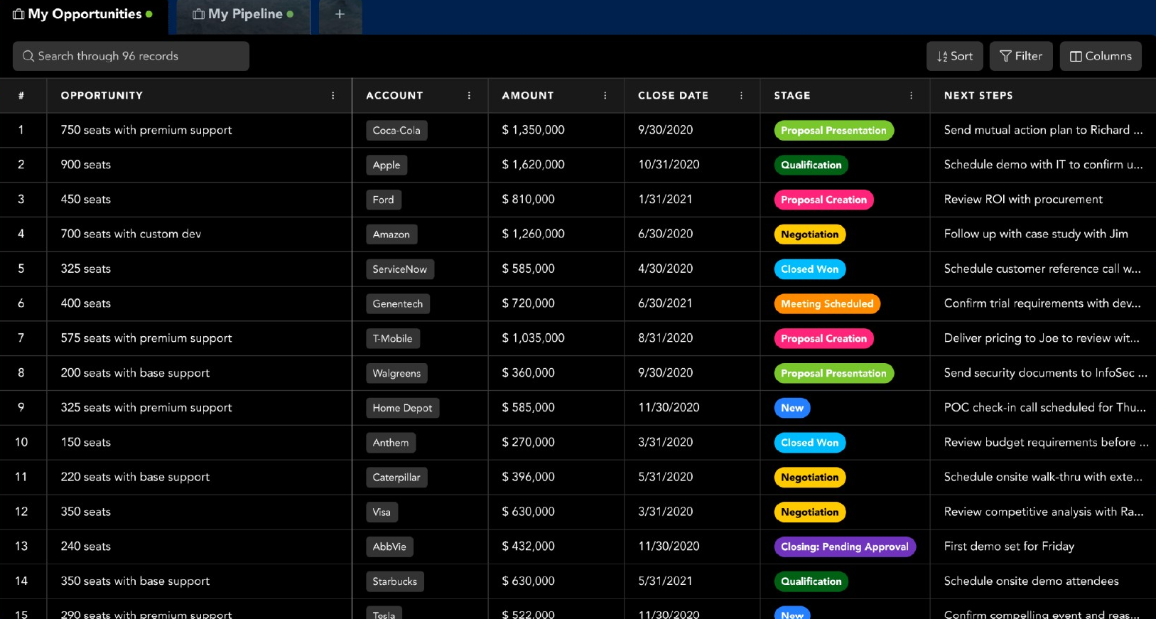Click the Apple account chip
Screen dimensions: 1156x619
[x=386, y=165]
